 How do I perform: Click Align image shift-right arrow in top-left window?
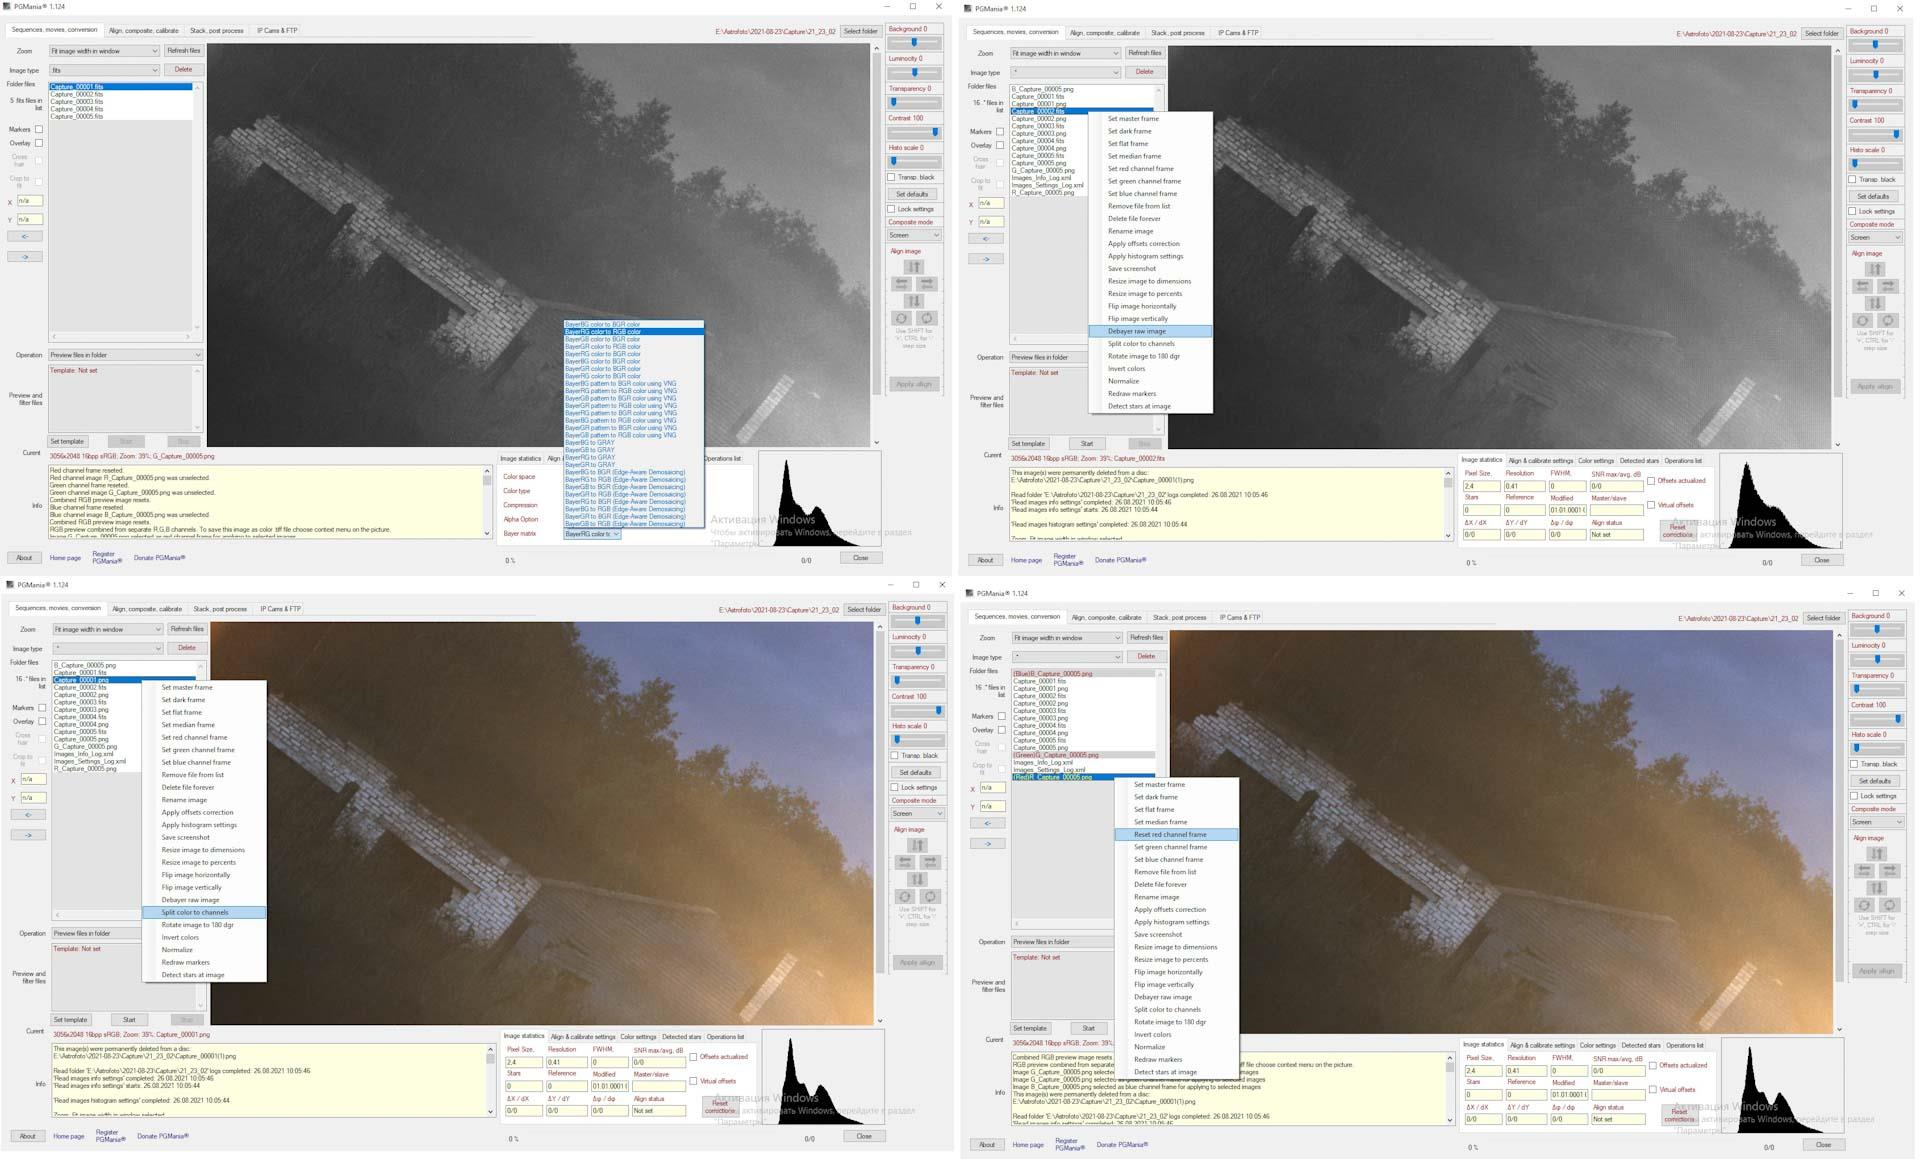[x=926, y=284]
